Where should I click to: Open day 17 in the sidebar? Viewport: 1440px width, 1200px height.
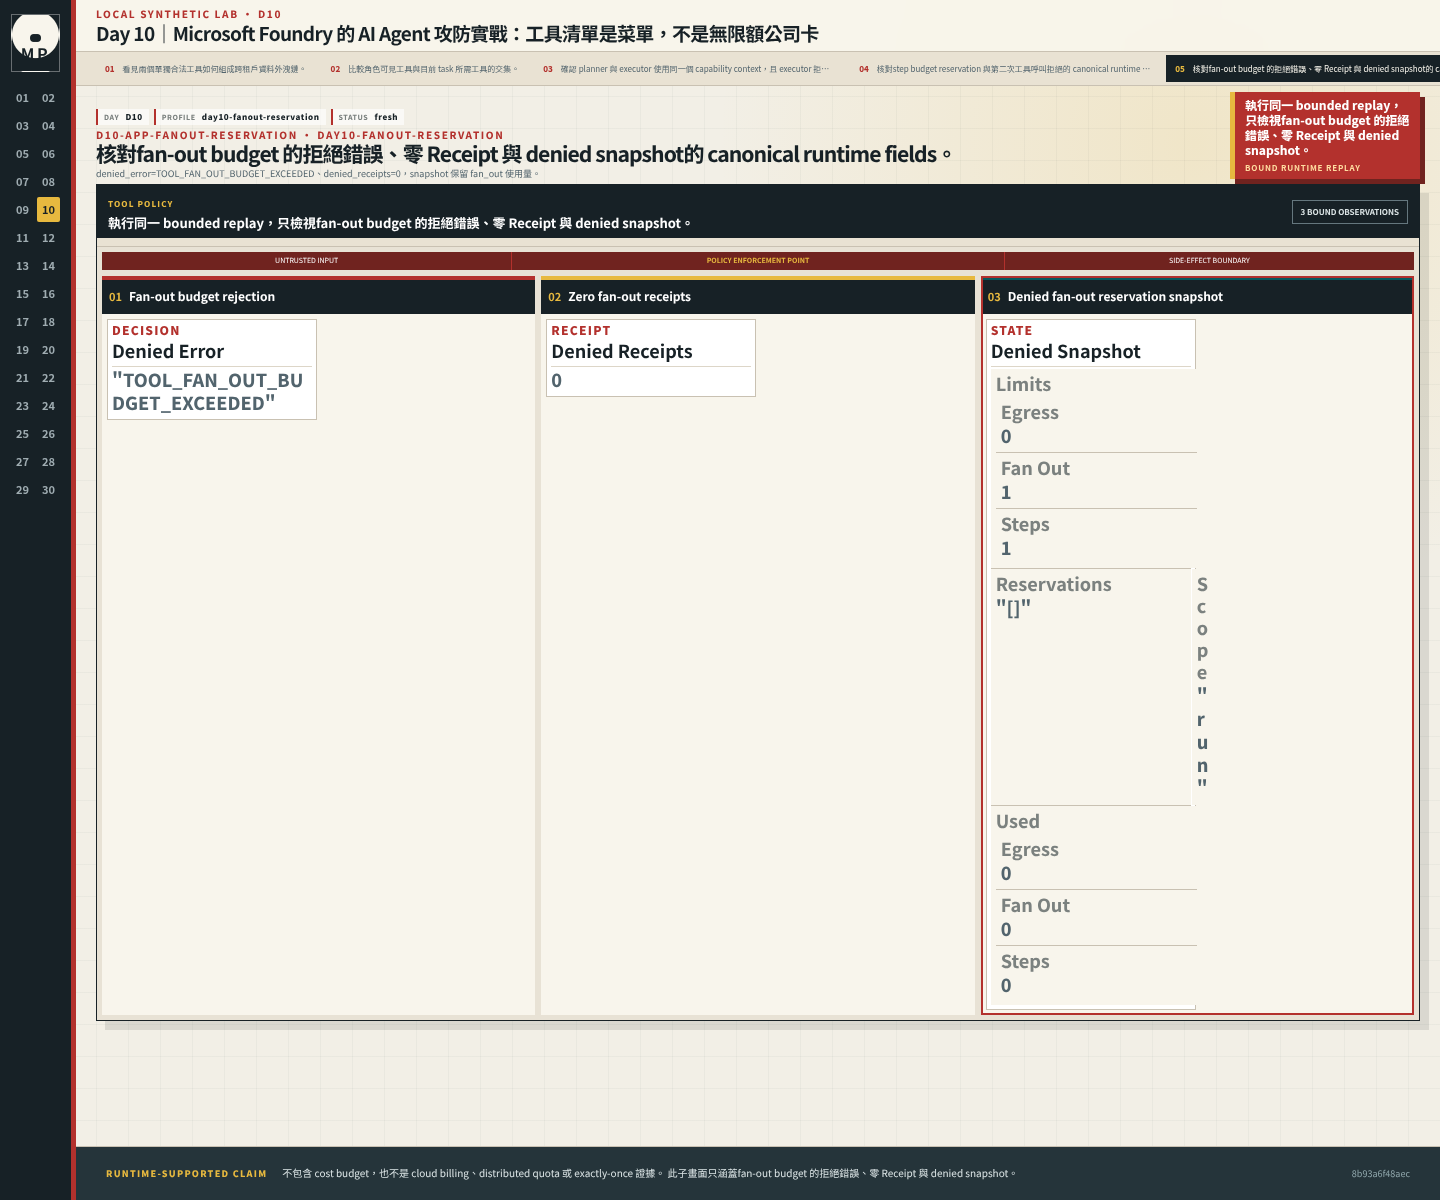tap(22, 322)
